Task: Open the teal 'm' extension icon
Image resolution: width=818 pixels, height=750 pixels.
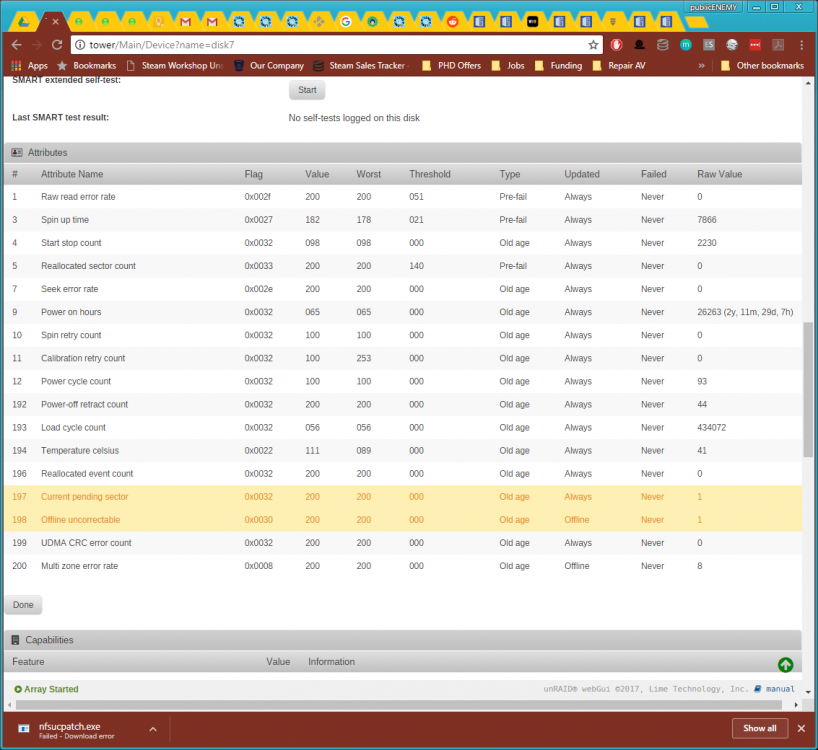Action: [x=685, y=45]
